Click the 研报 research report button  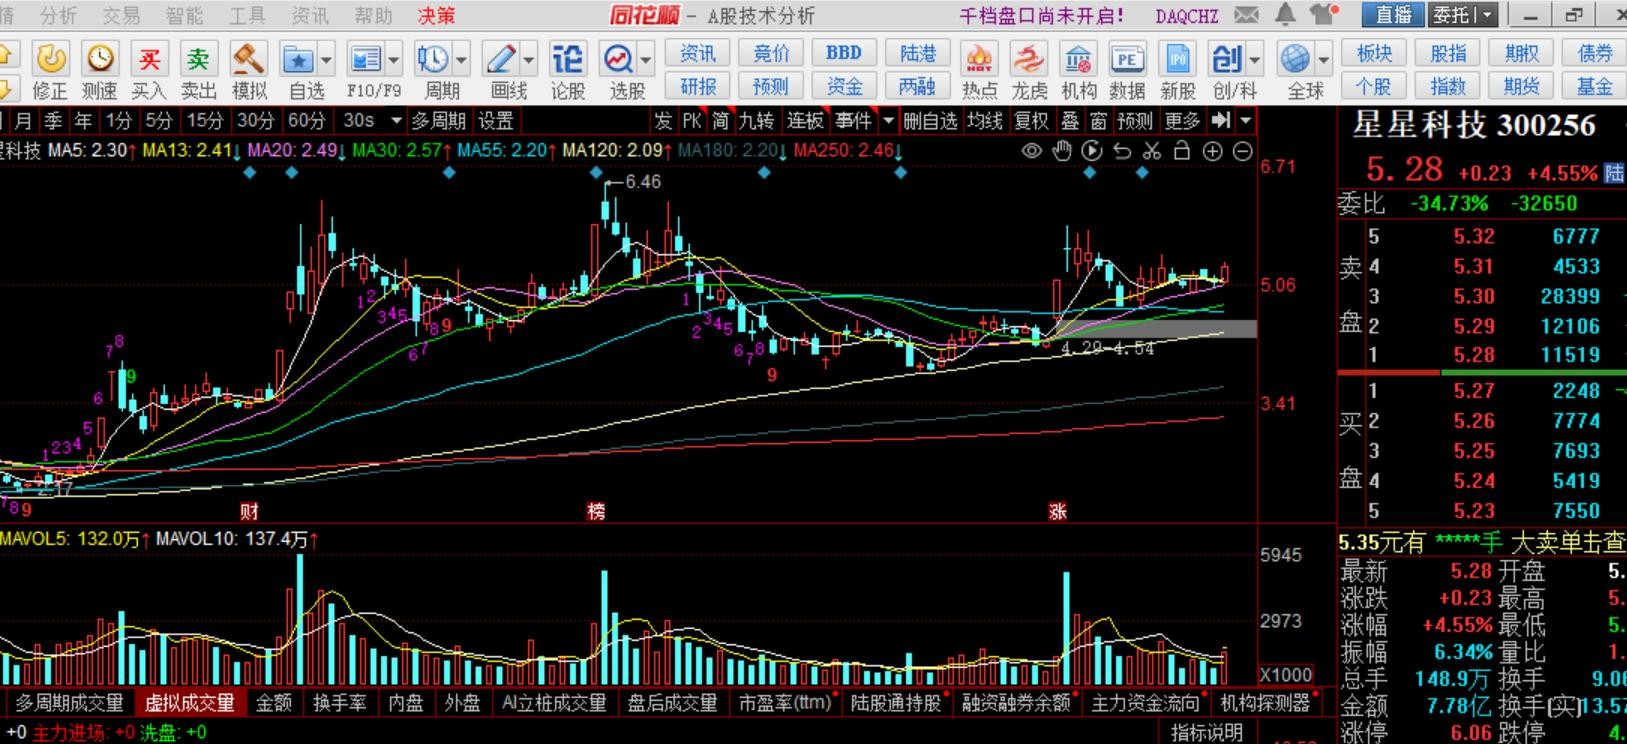(x=697, y=87)
